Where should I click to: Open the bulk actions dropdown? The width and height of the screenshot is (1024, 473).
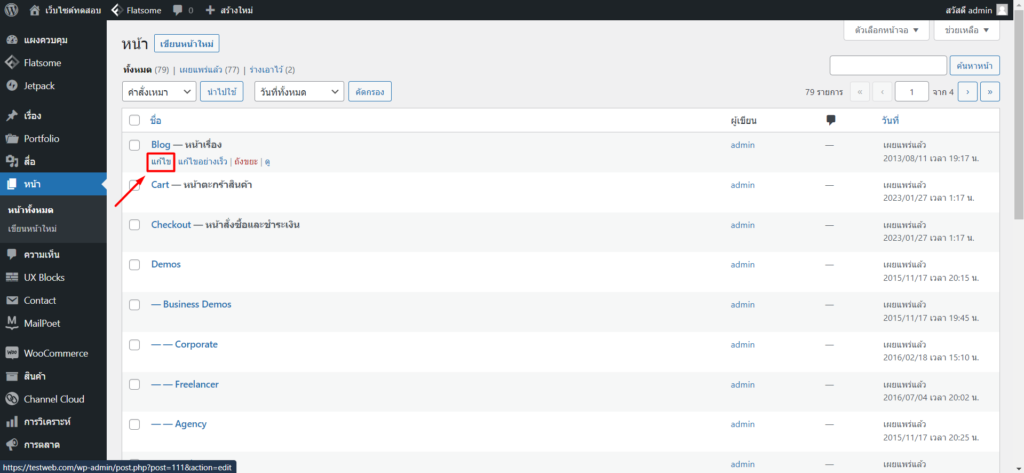(159, 92)
